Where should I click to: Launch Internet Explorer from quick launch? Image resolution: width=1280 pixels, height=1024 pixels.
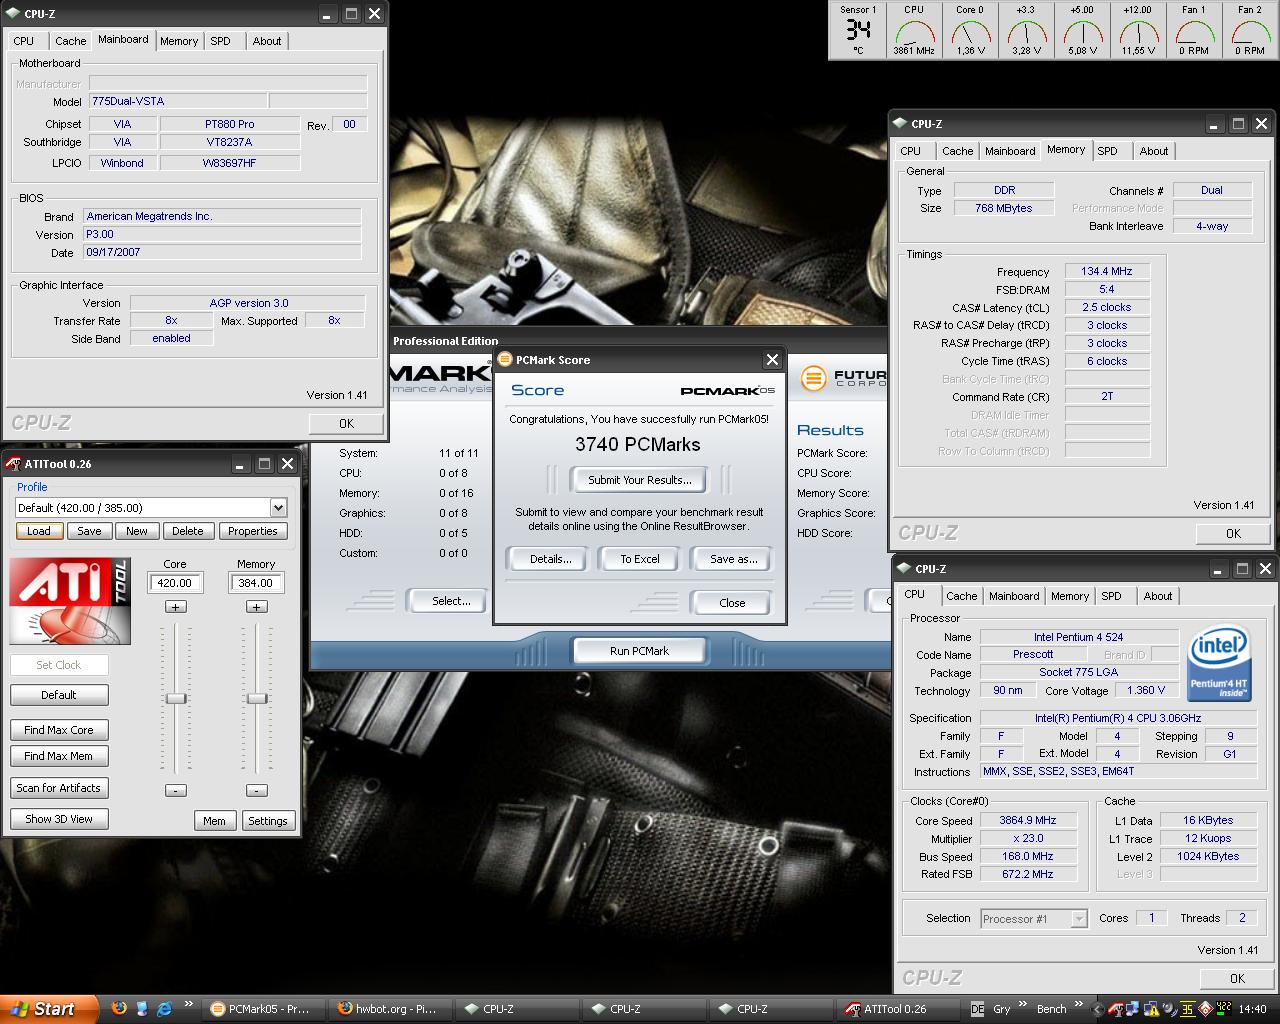point(165,1008)
